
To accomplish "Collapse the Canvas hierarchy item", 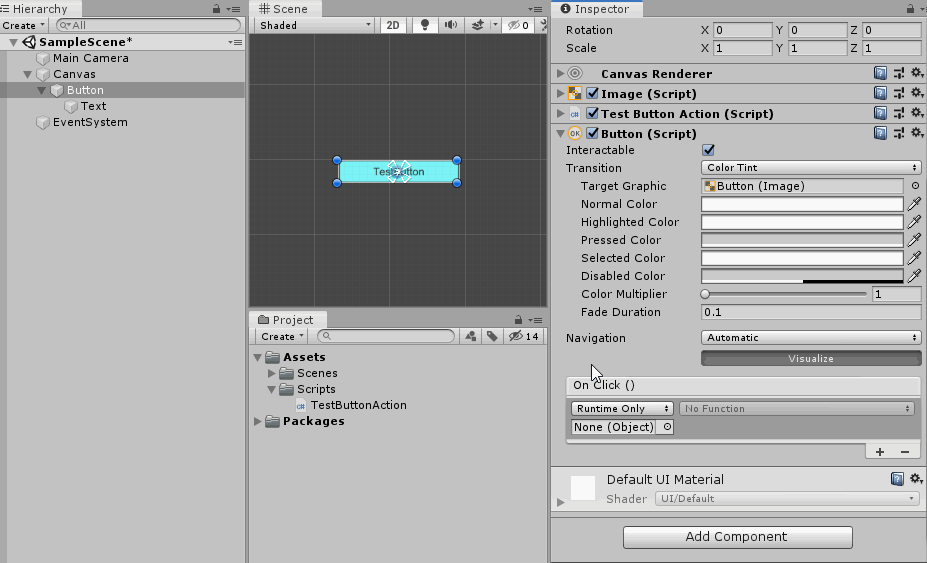I will point(28,75).
